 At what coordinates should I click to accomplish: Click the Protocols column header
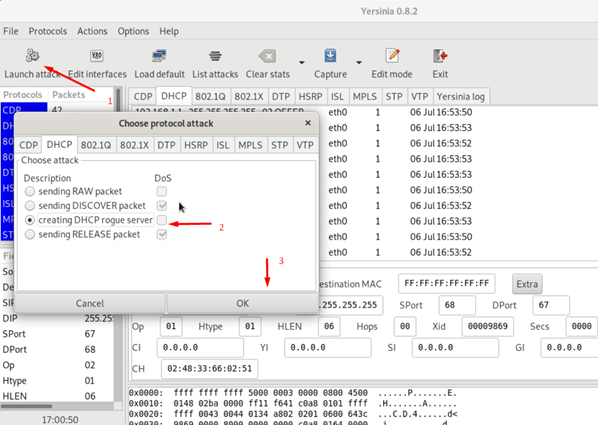tap(23, 95)
